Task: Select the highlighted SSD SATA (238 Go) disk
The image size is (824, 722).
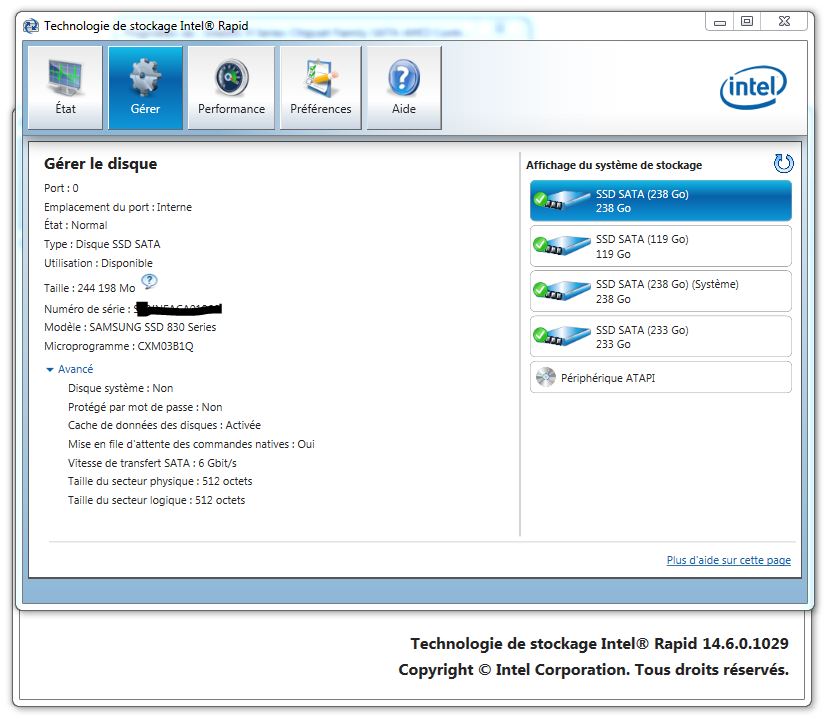Action: (661, 201)
